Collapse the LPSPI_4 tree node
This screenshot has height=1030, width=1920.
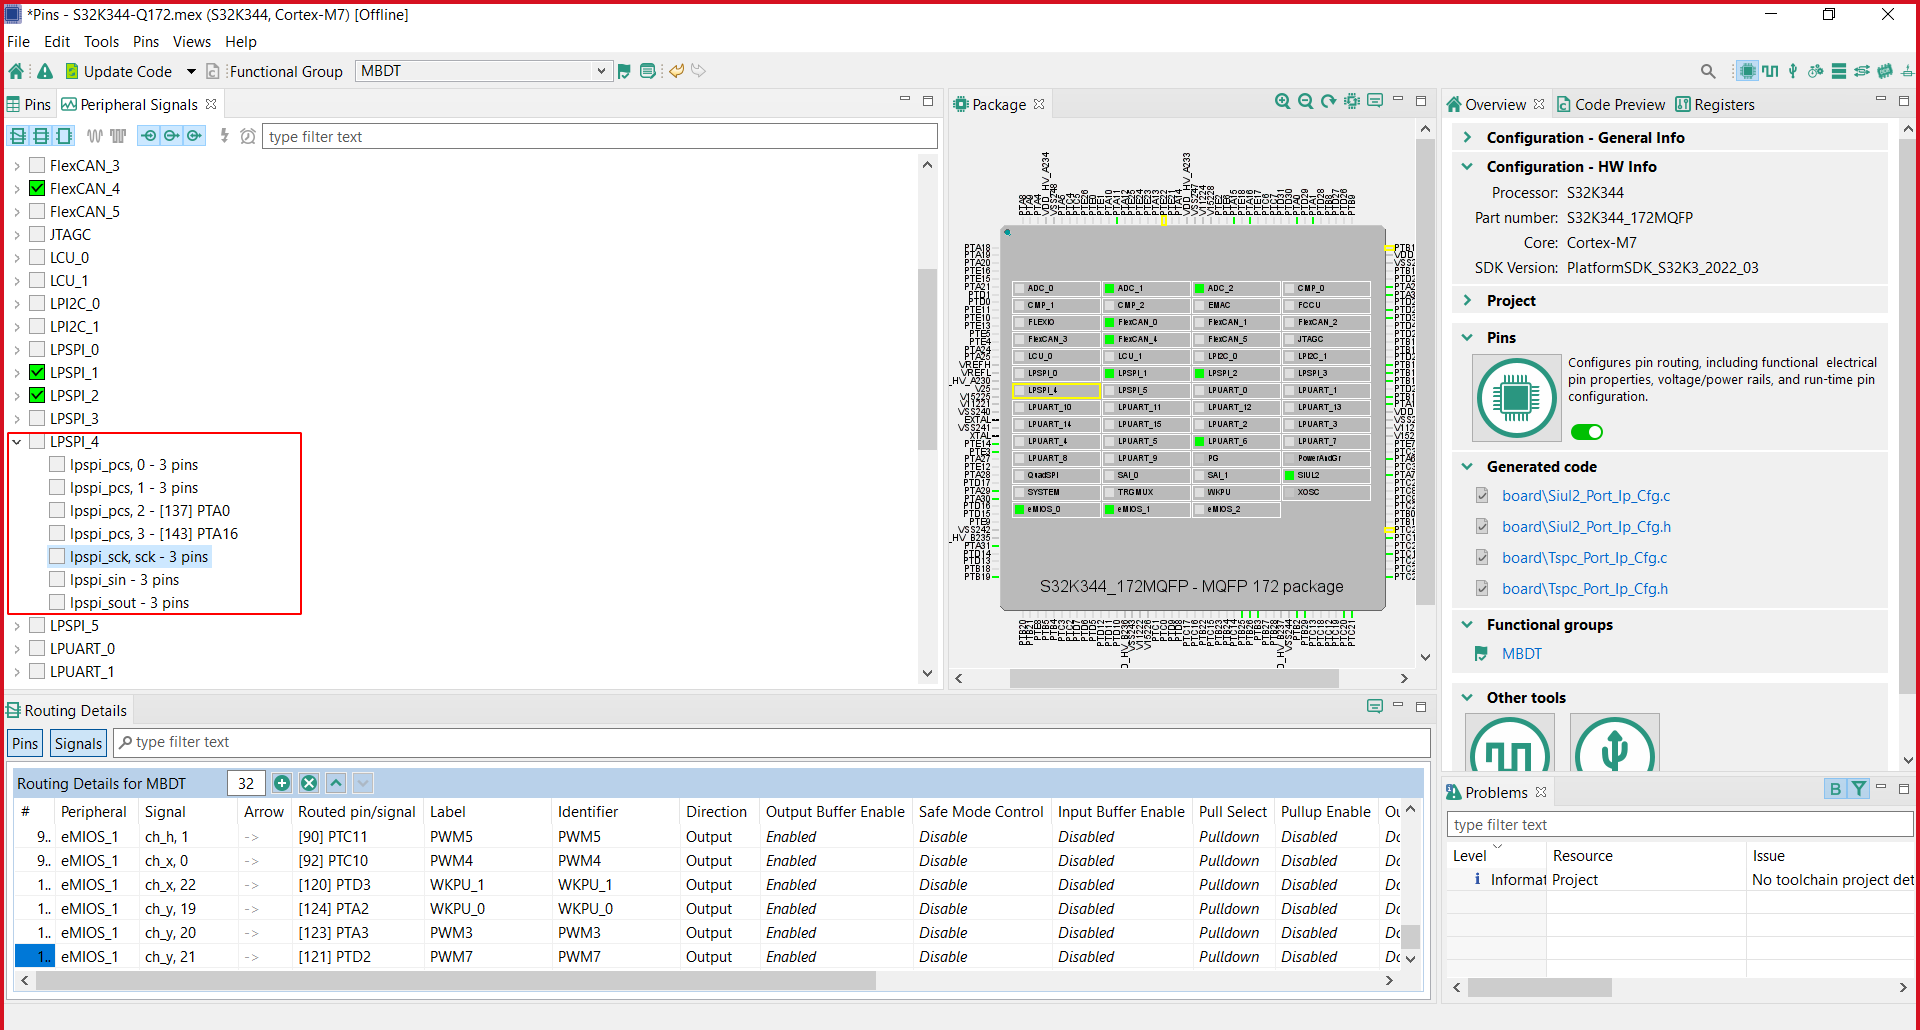pyautogui.click(x=16, y=441)
